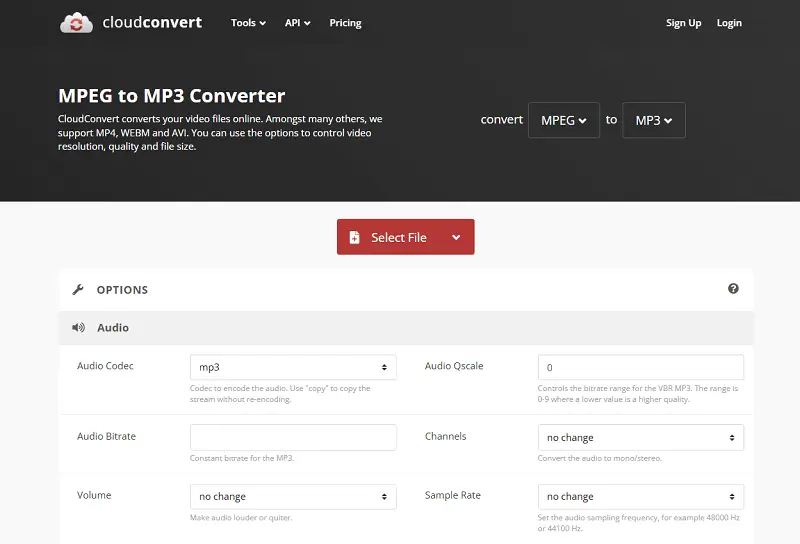Click the cloudconvert brand name text
Image resolution: width=800 pixels, height=544 pixels.
coord(152,22)
